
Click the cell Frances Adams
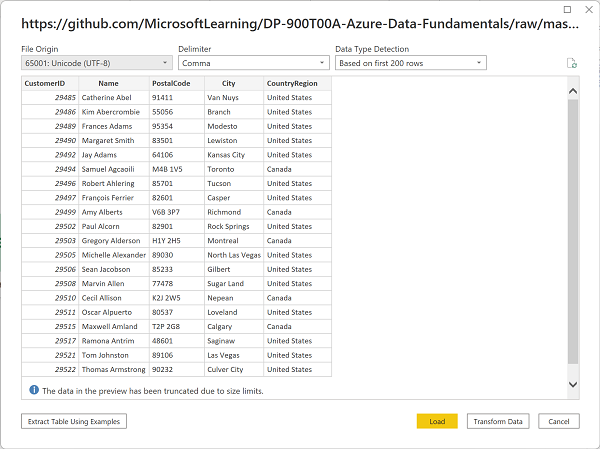(114, 126)
